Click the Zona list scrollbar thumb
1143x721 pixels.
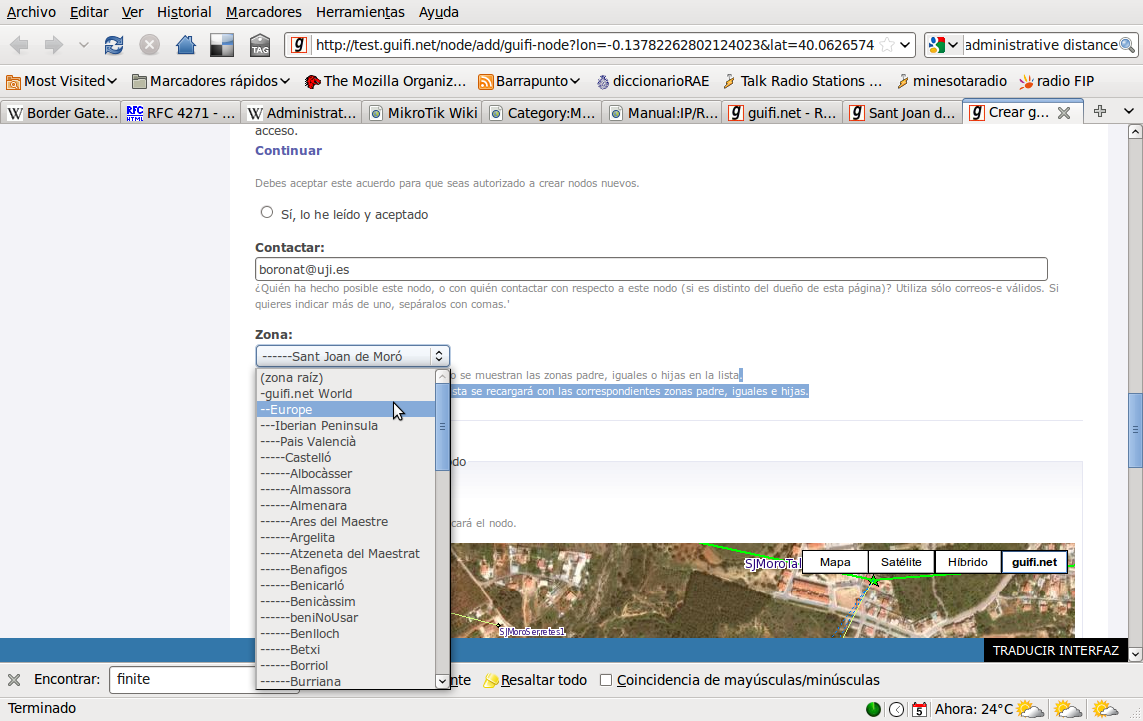(443, 427)
